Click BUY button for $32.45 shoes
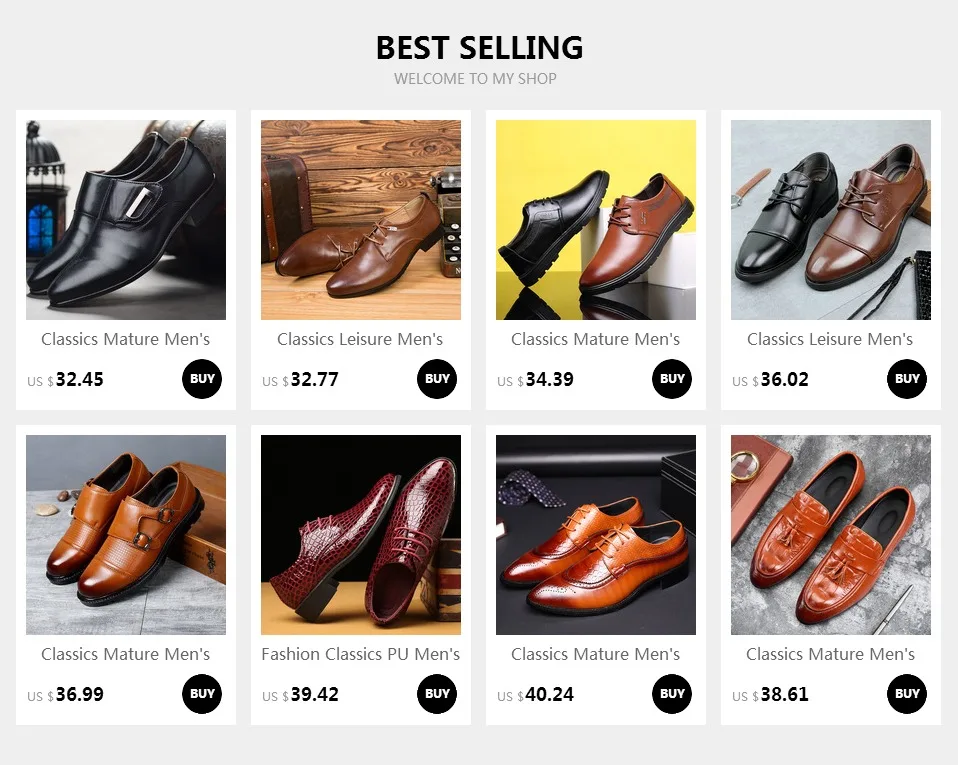 click(202, 379)
